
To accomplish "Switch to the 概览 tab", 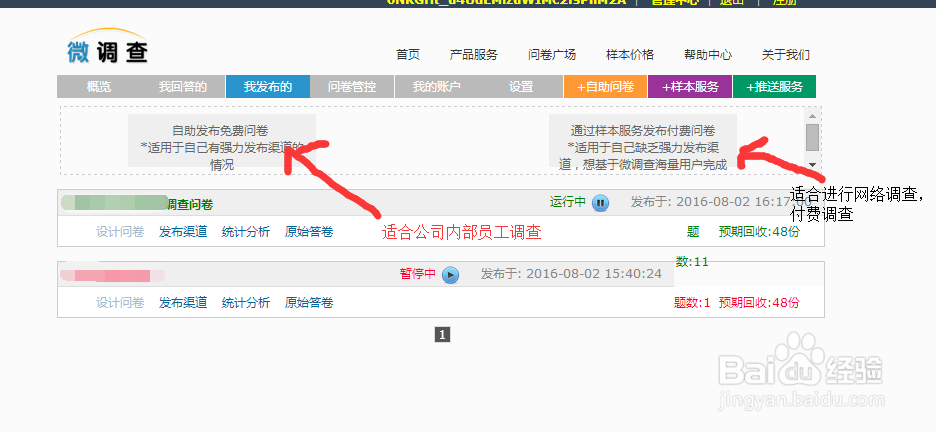I will click(x=99, y=87).
